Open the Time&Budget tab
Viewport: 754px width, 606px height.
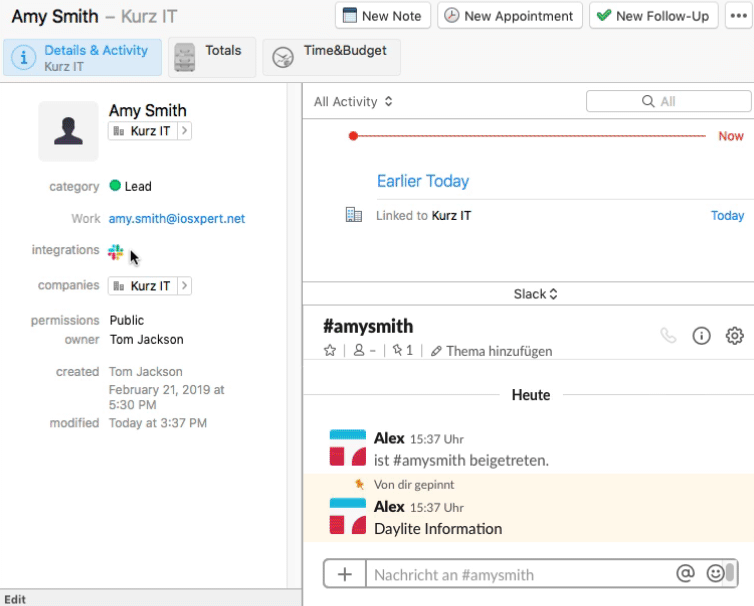tap(331, 58)
